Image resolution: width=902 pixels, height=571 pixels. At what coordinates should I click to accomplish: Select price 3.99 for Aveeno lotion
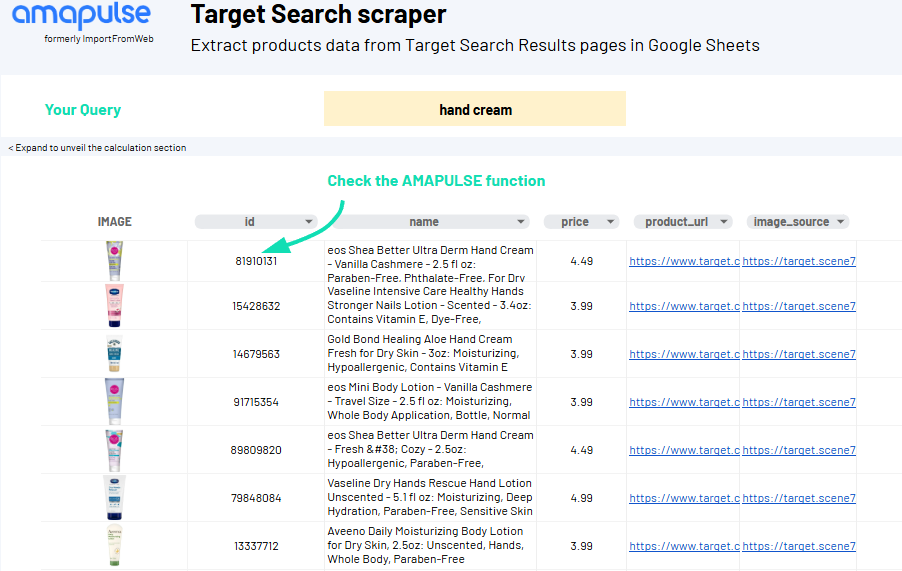pyautogui.click(x=582, y=546)
